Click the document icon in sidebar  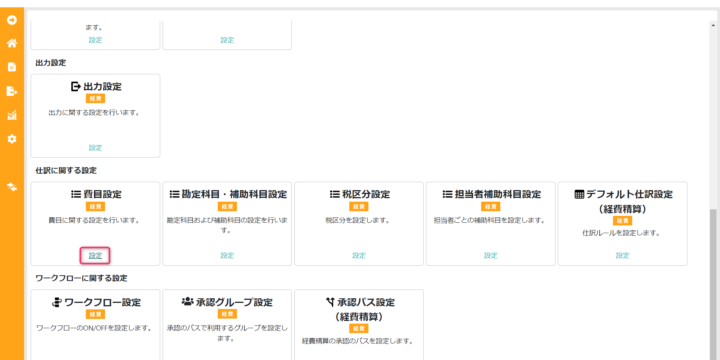click(x=12, y=67)
